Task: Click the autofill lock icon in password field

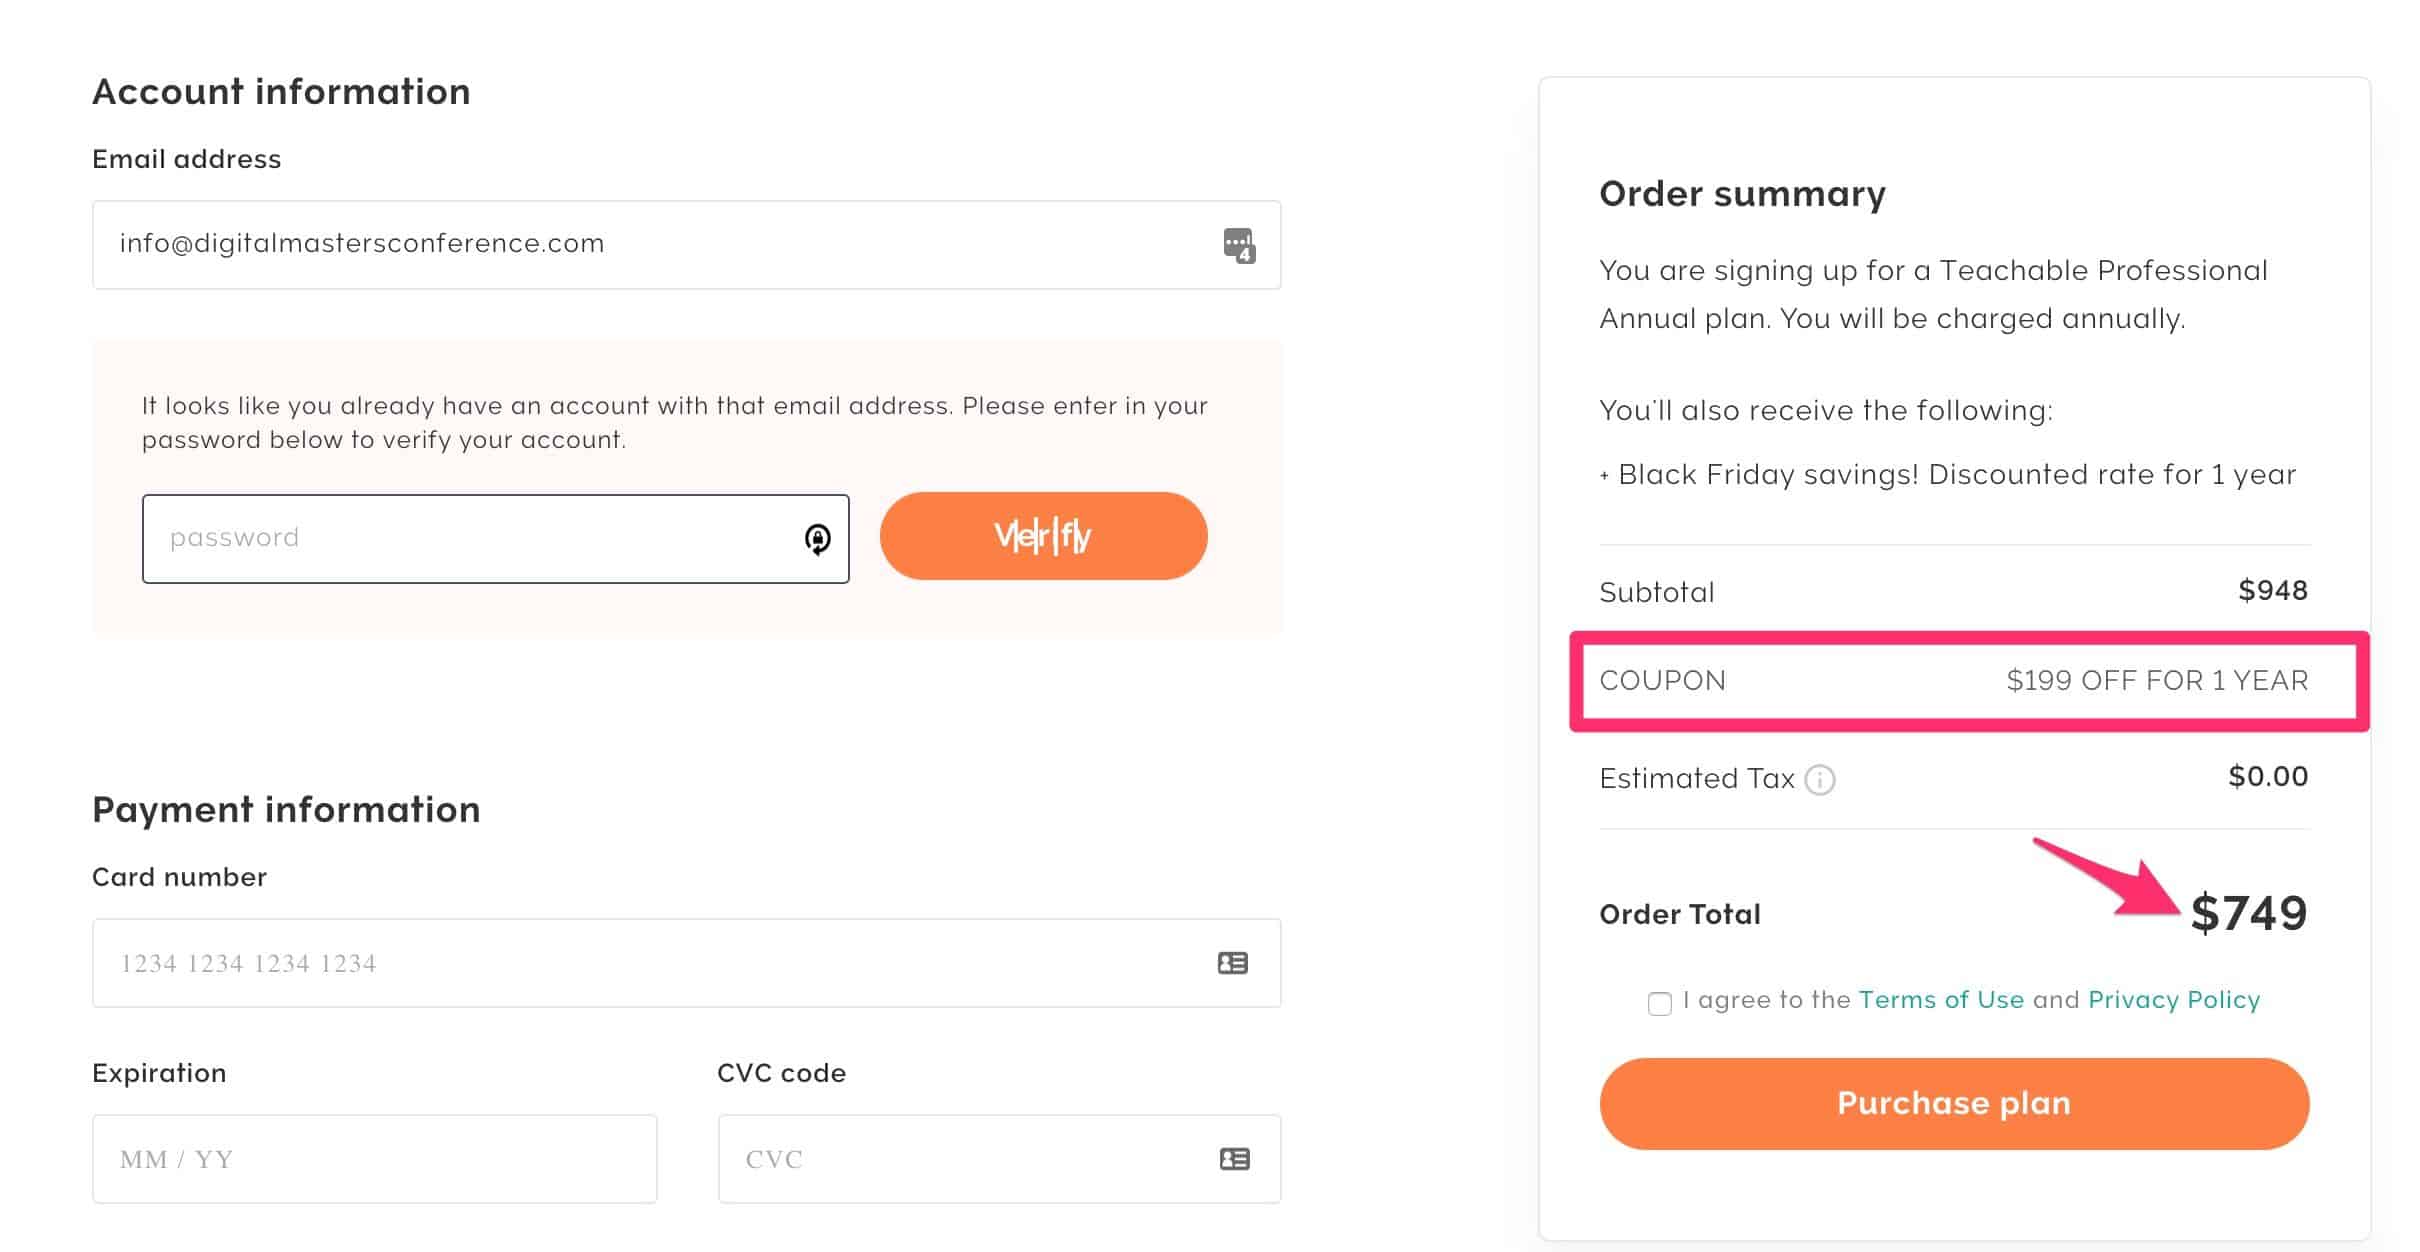Action: [x=817, y=539]
